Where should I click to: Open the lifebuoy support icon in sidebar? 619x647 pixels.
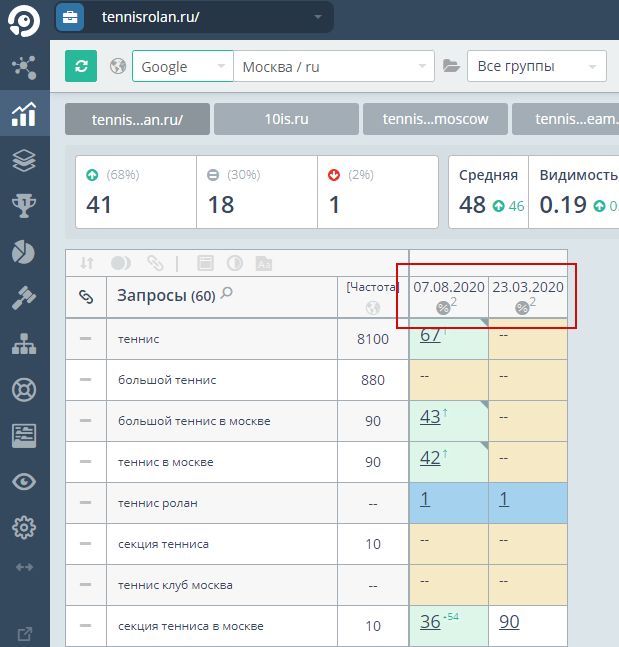tap(24, 389)
